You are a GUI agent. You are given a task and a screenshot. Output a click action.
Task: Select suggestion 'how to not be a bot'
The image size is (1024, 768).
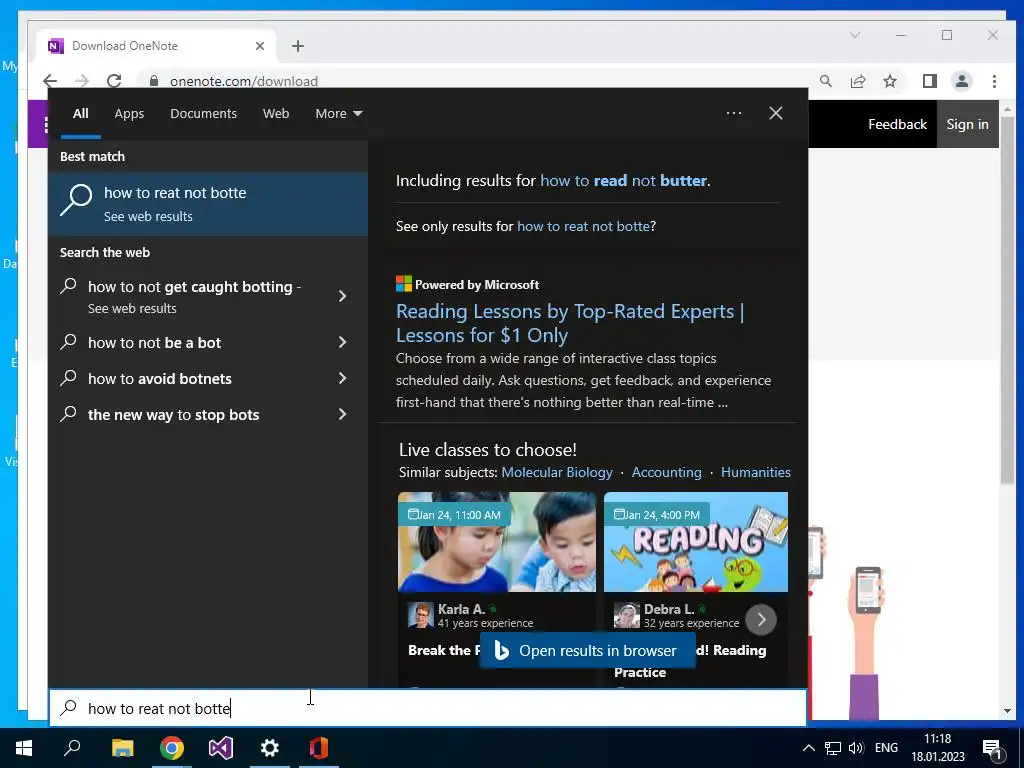pyautogui.click(x=154, y=343)
